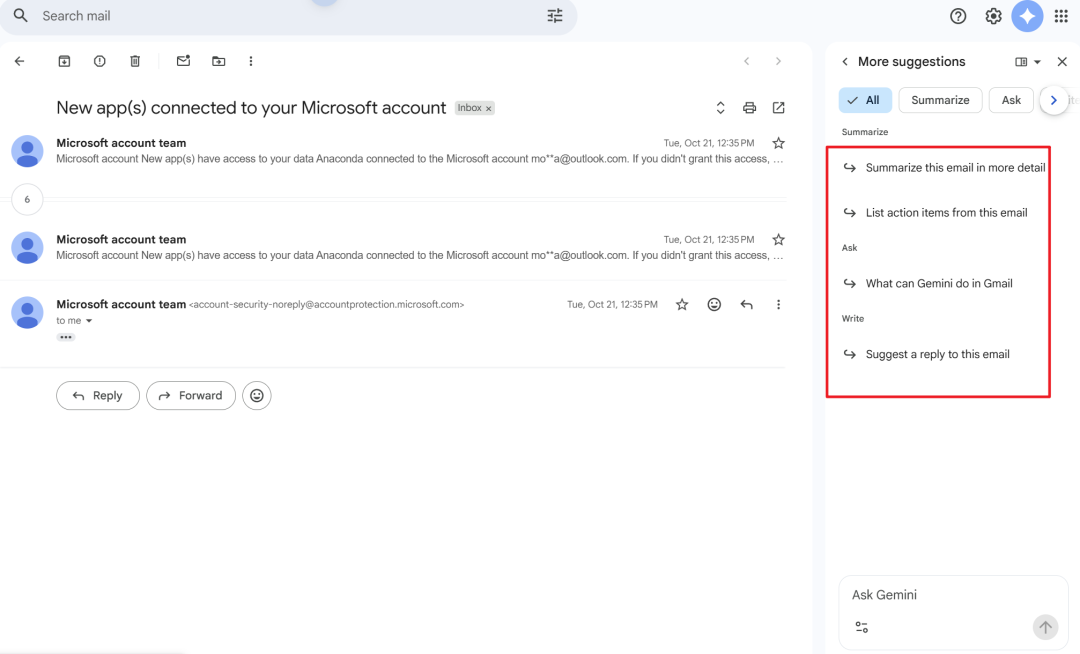This screenshot has width=1080, height=654.
Task: Show recipient details next to "to me"
Action: tap(89, 321)
